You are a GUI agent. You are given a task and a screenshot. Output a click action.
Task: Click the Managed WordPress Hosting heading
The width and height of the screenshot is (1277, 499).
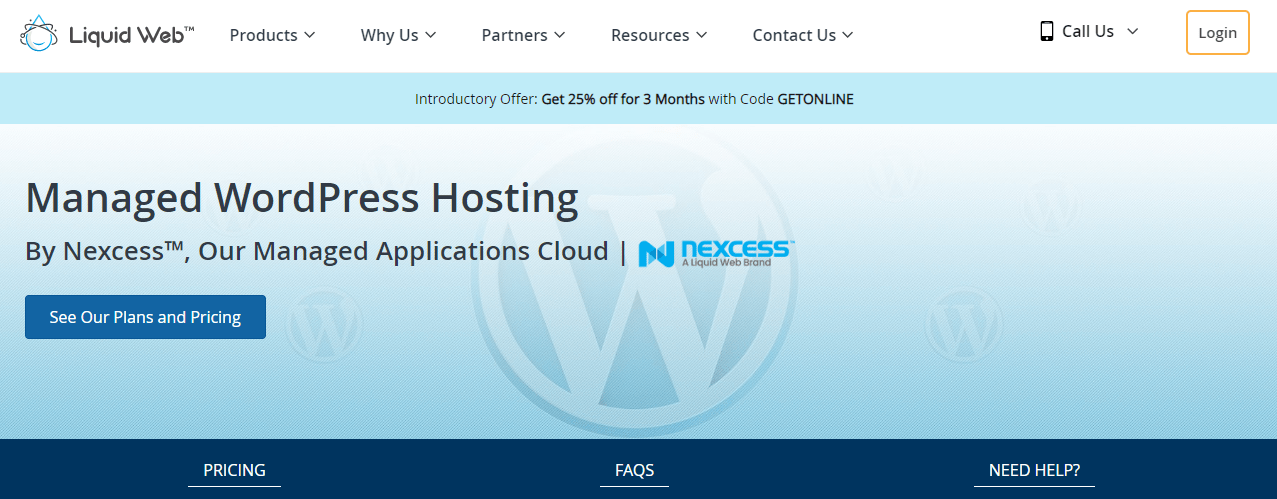(x=302, y=198)
